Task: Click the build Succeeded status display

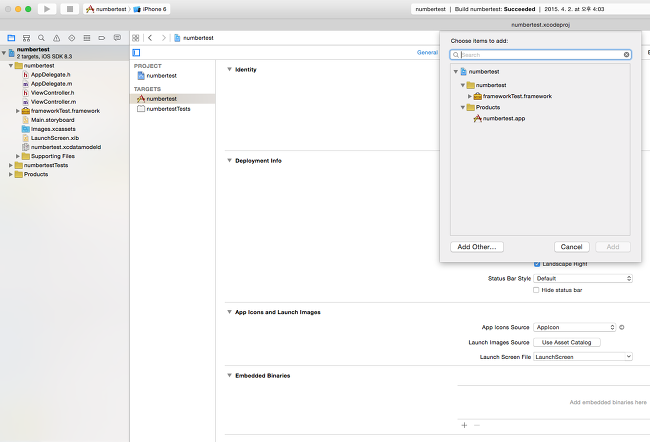Action: click(531, 9)
